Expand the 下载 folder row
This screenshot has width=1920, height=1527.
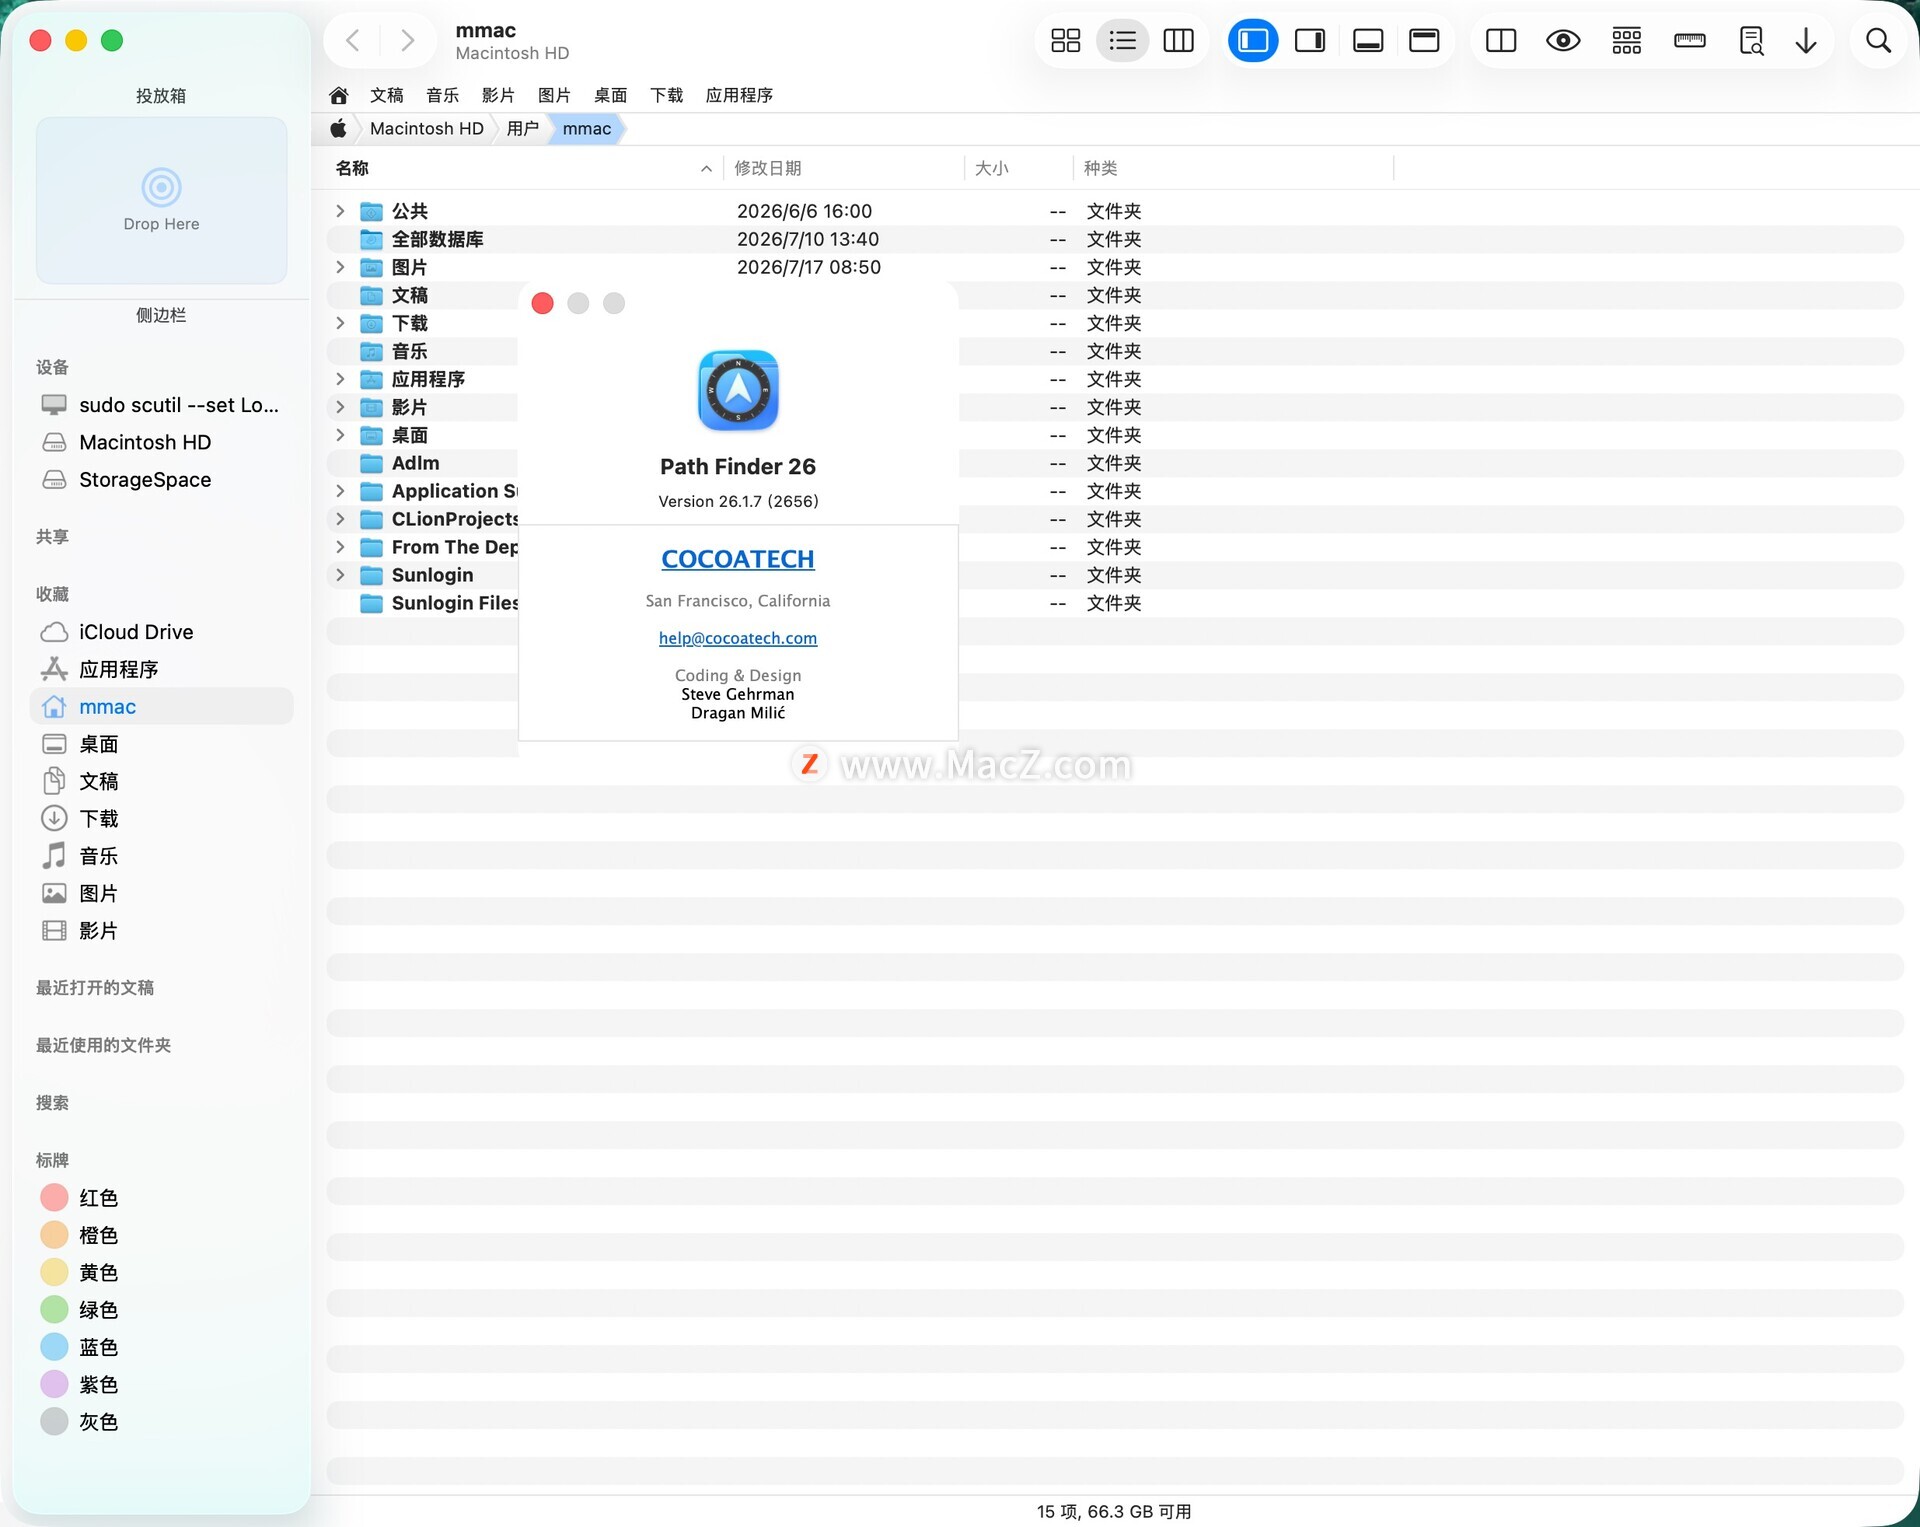pos(340,323)
